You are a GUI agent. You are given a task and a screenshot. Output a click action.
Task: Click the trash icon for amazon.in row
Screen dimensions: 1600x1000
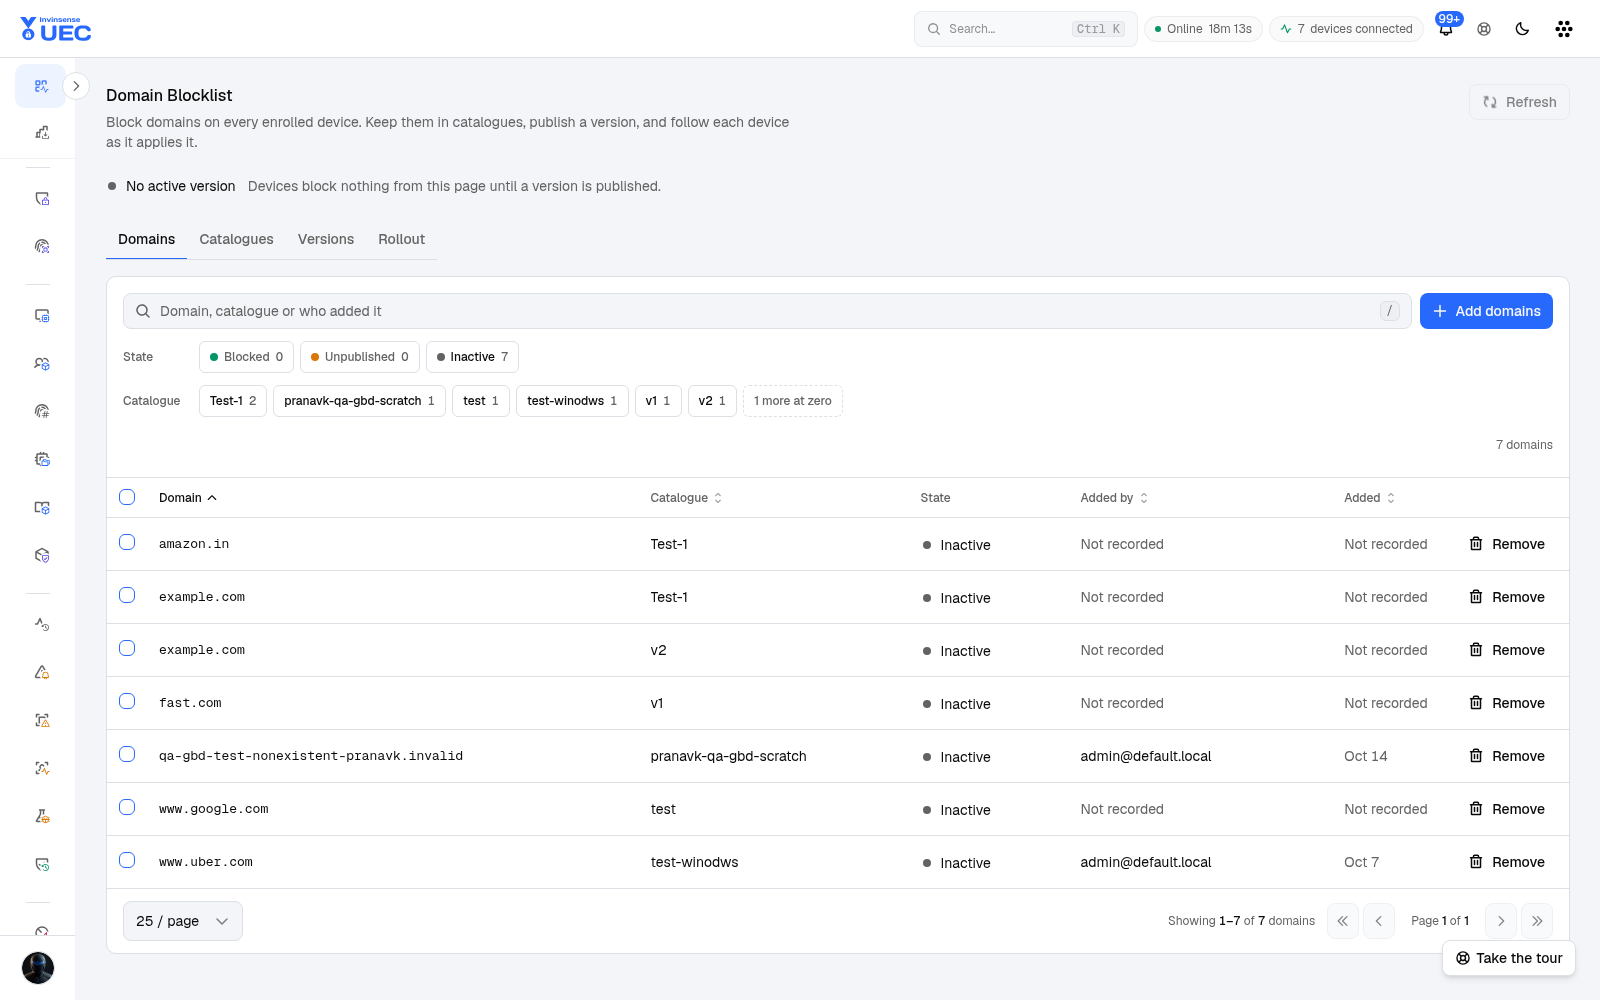click(x=1476, y=544)
